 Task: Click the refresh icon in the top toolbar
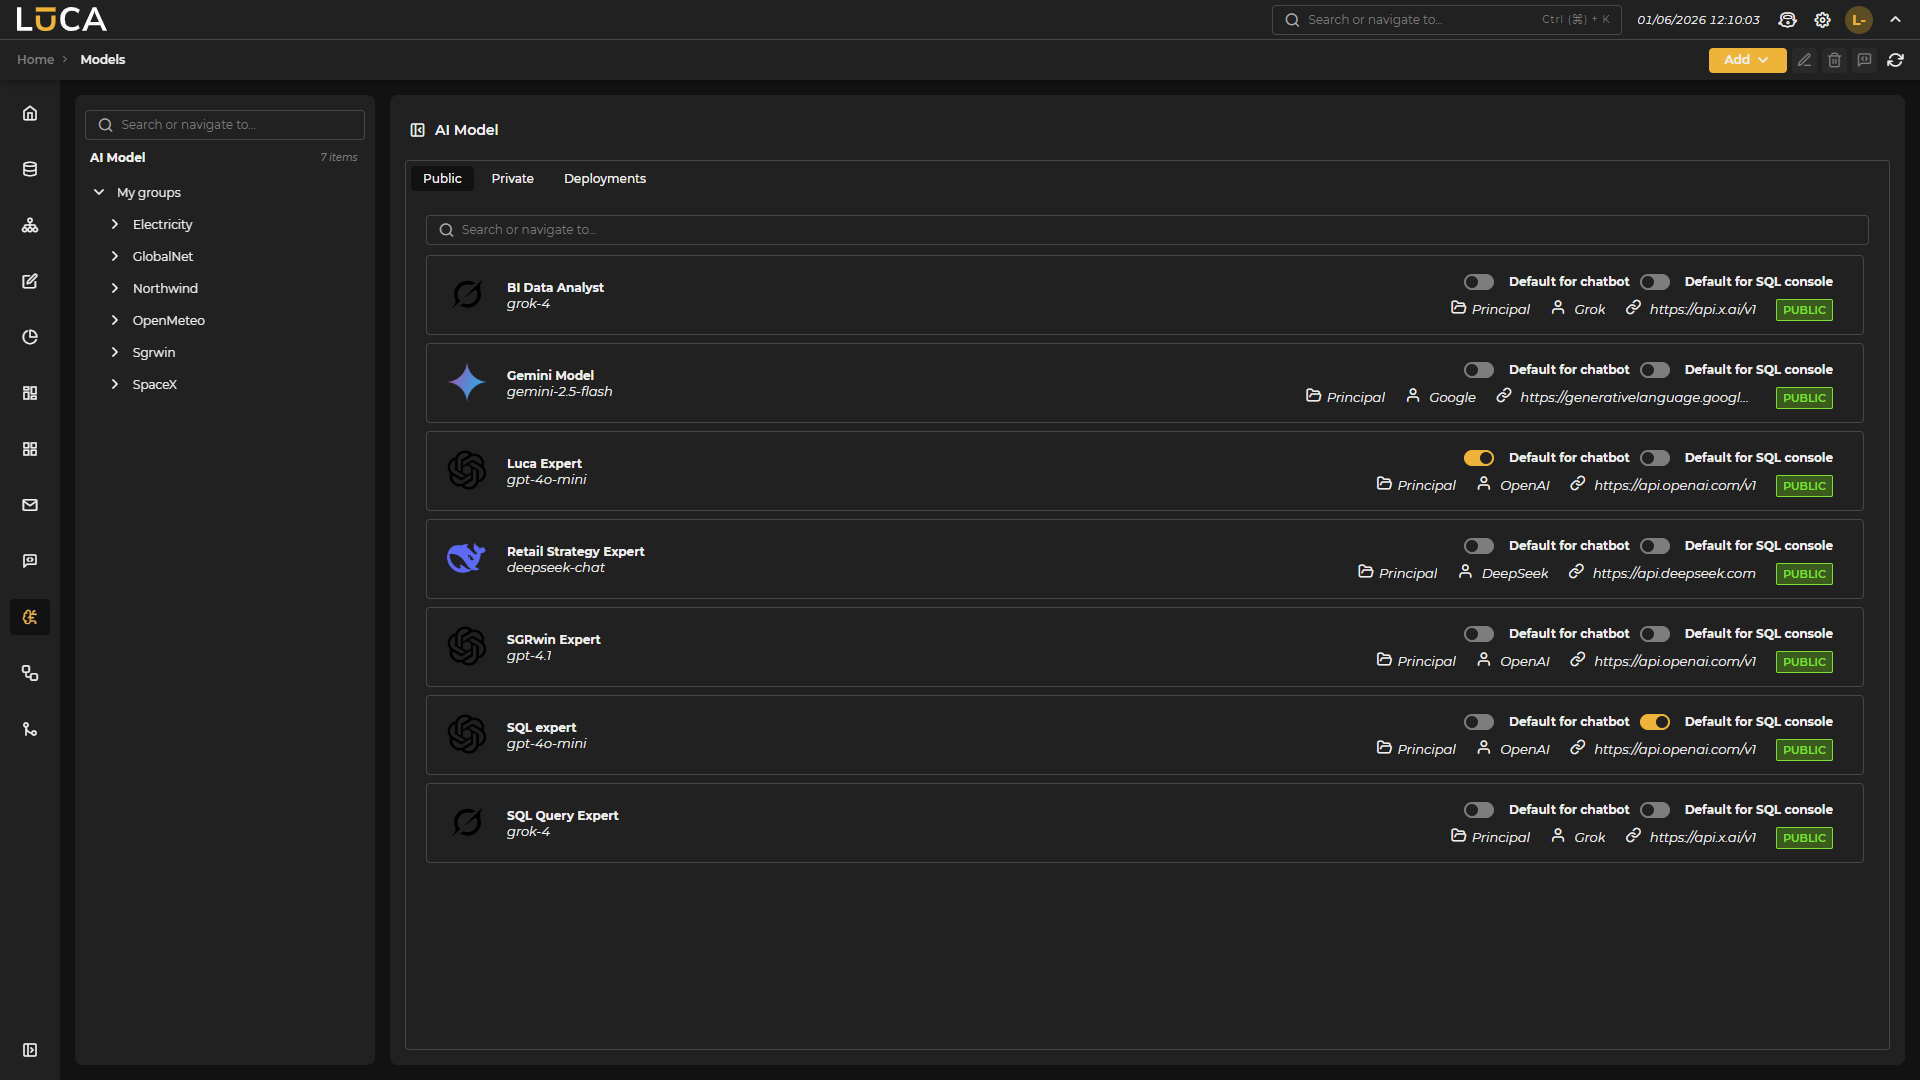point(1895,60)
